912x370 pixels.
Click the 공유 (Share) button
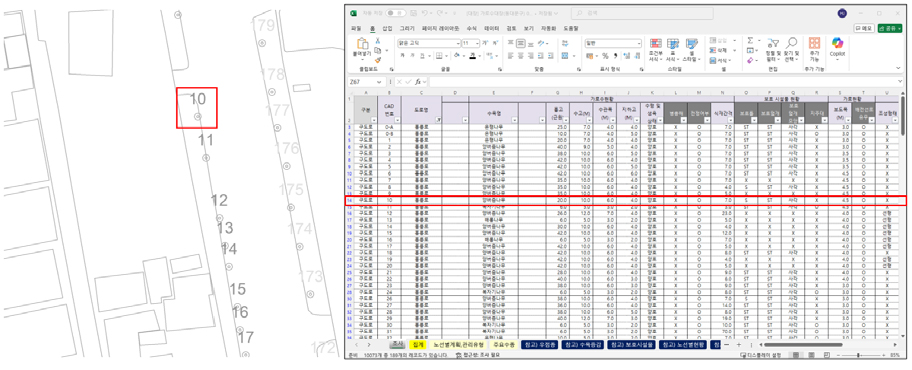[890, 29]
